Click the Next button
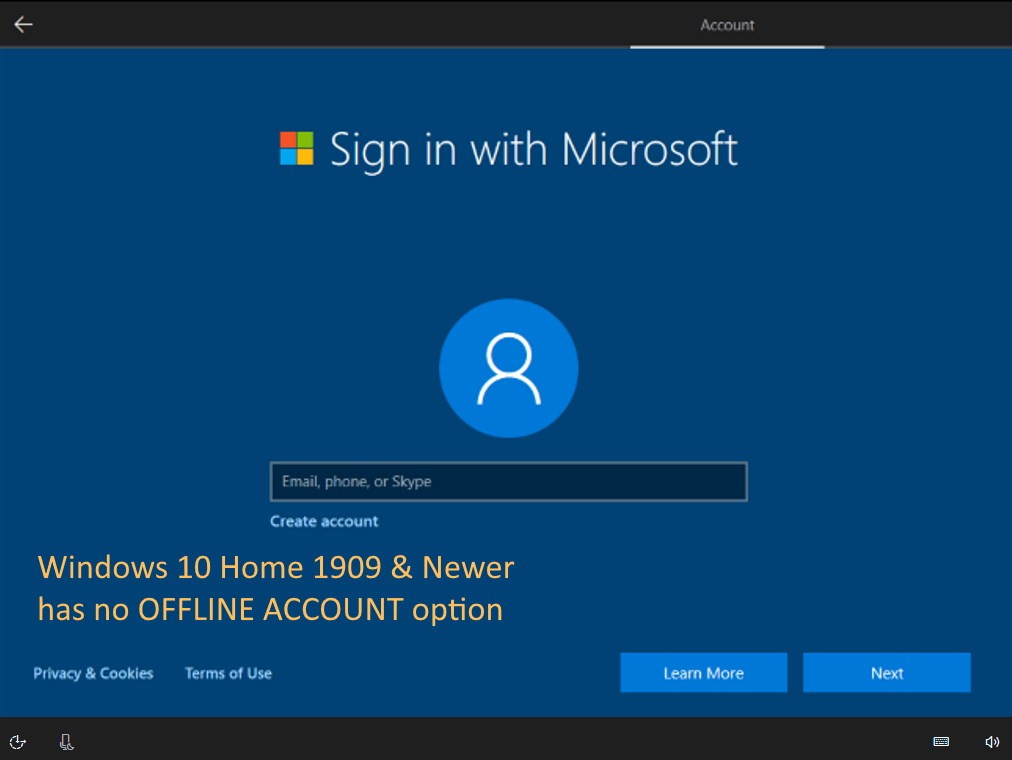 [x=887, y=672]
